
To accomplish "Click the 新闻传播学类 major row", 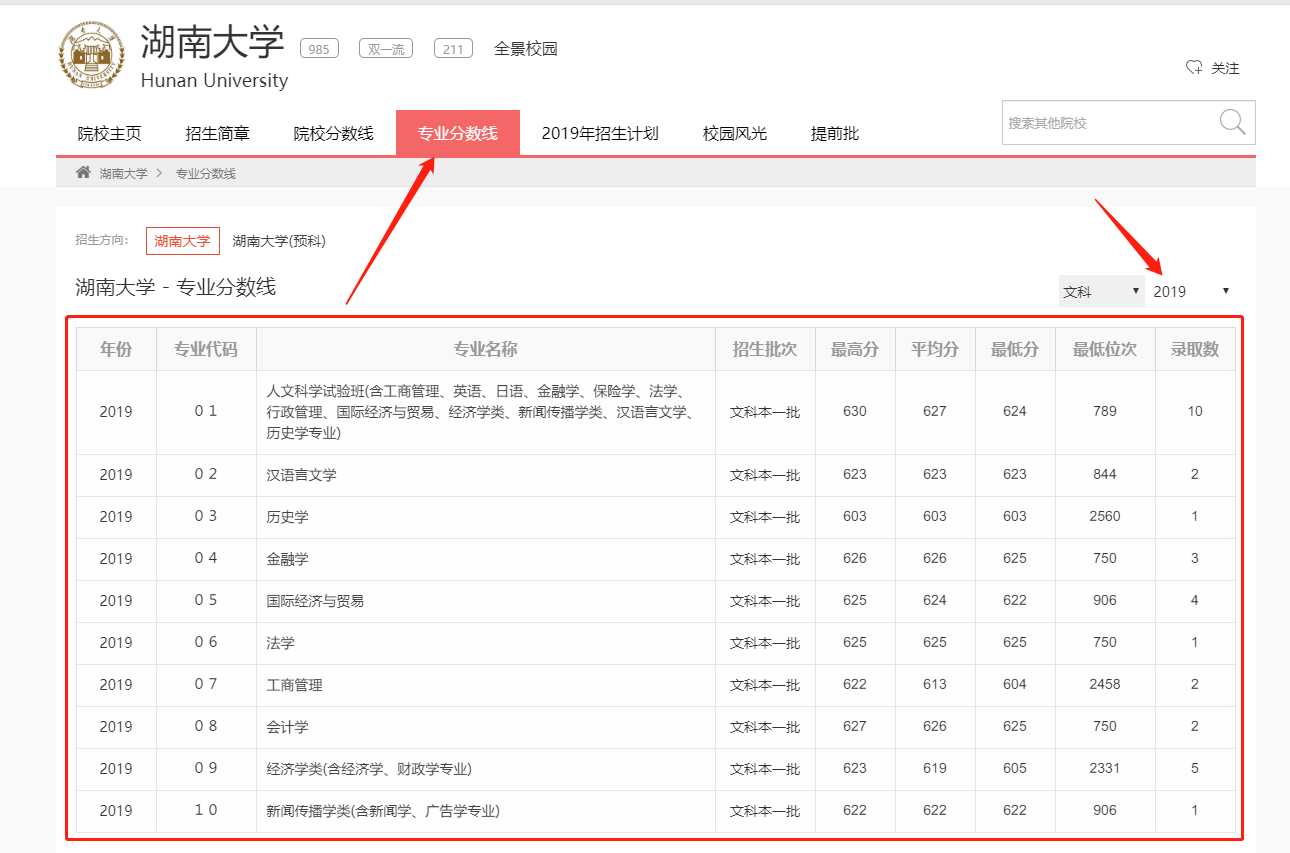I will (656, 811).
